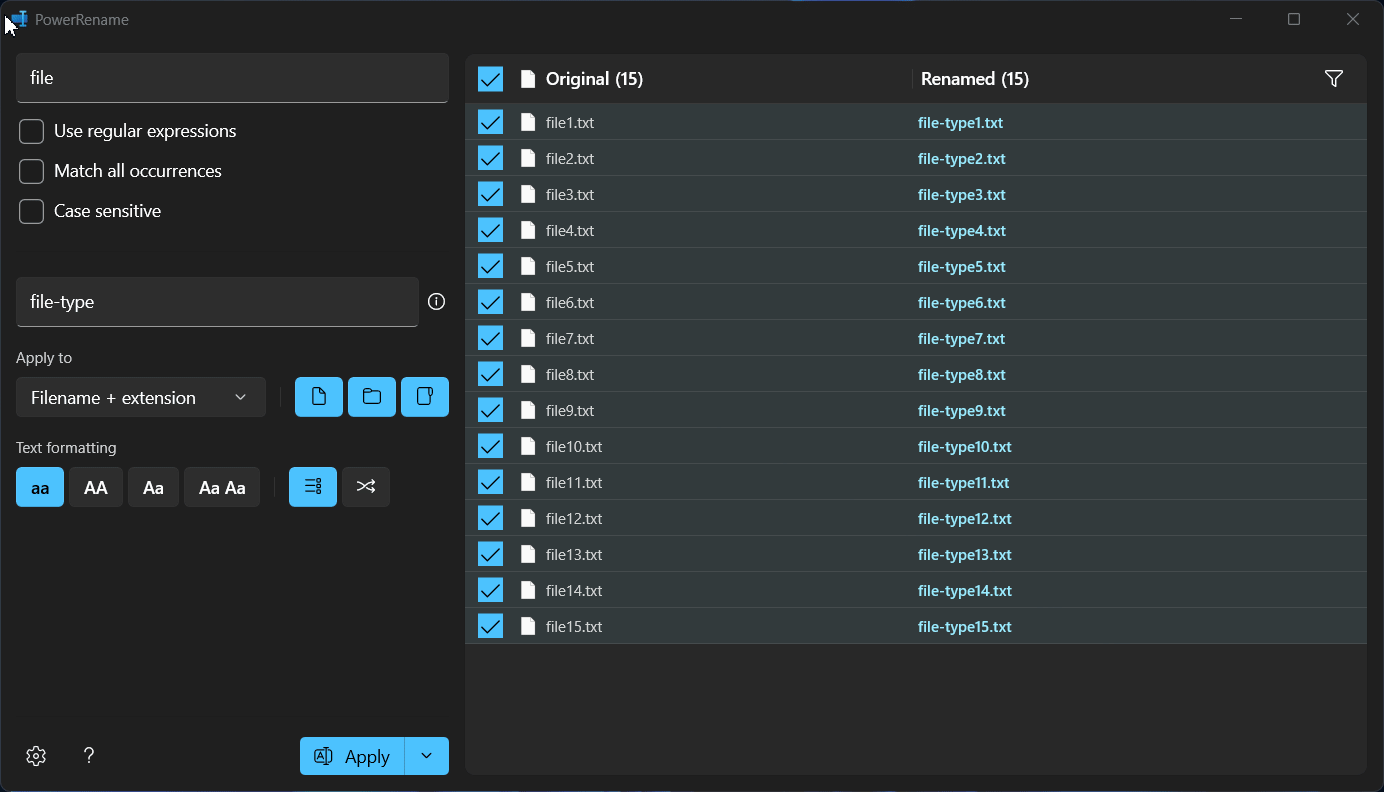Screen dimensions: 1384x792
Task: Toggle select-all checkbox in header
Action: coord(490,79)
